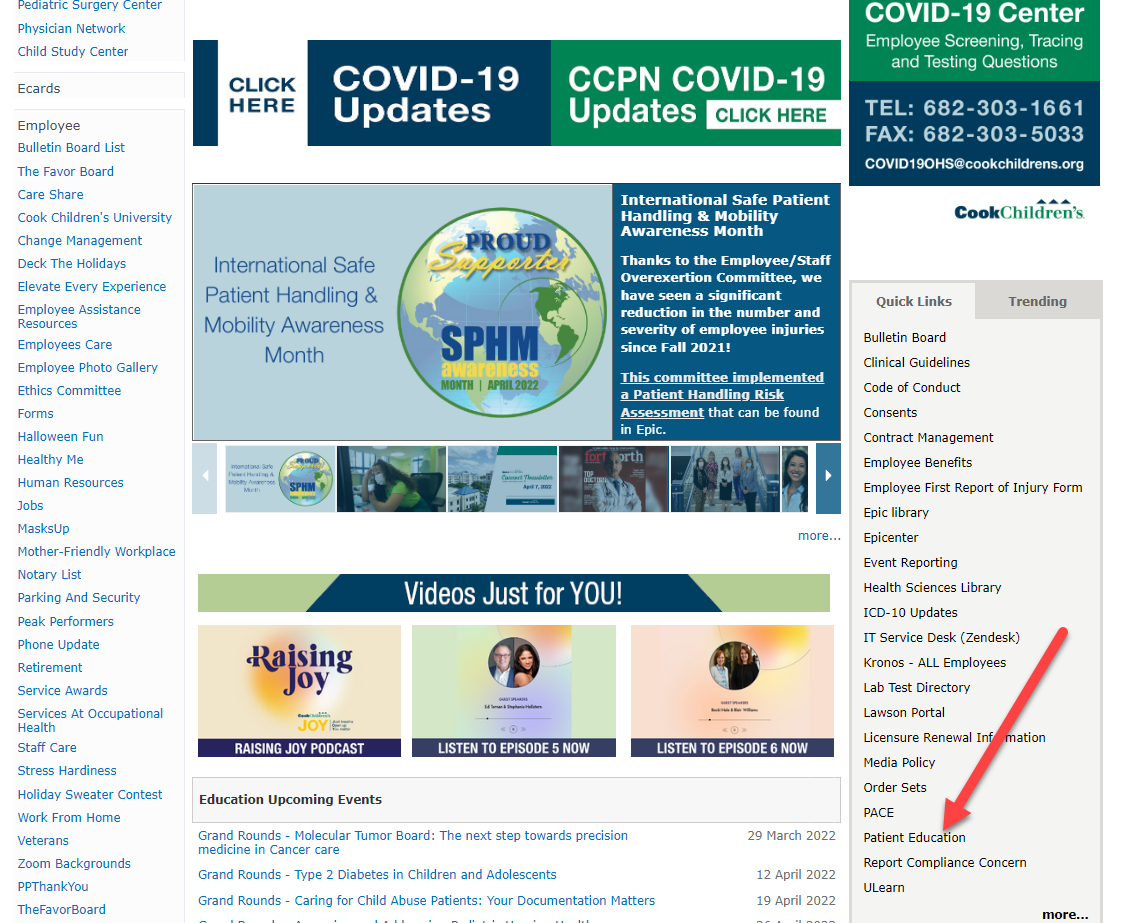Open Listen to Episode 6 Now tile
This screenshot has width=1122, height=923.
pos(732,690)
